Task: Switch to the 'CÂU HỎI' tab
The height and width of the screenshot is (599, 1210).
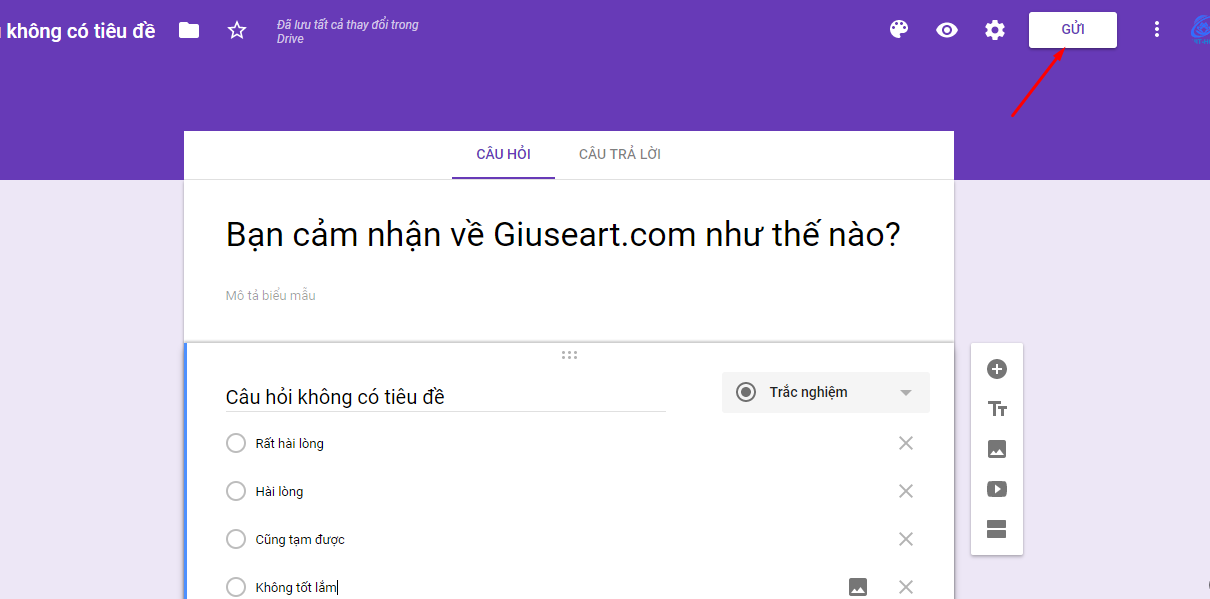Action: pyautogui.click(x=503, y=154)
